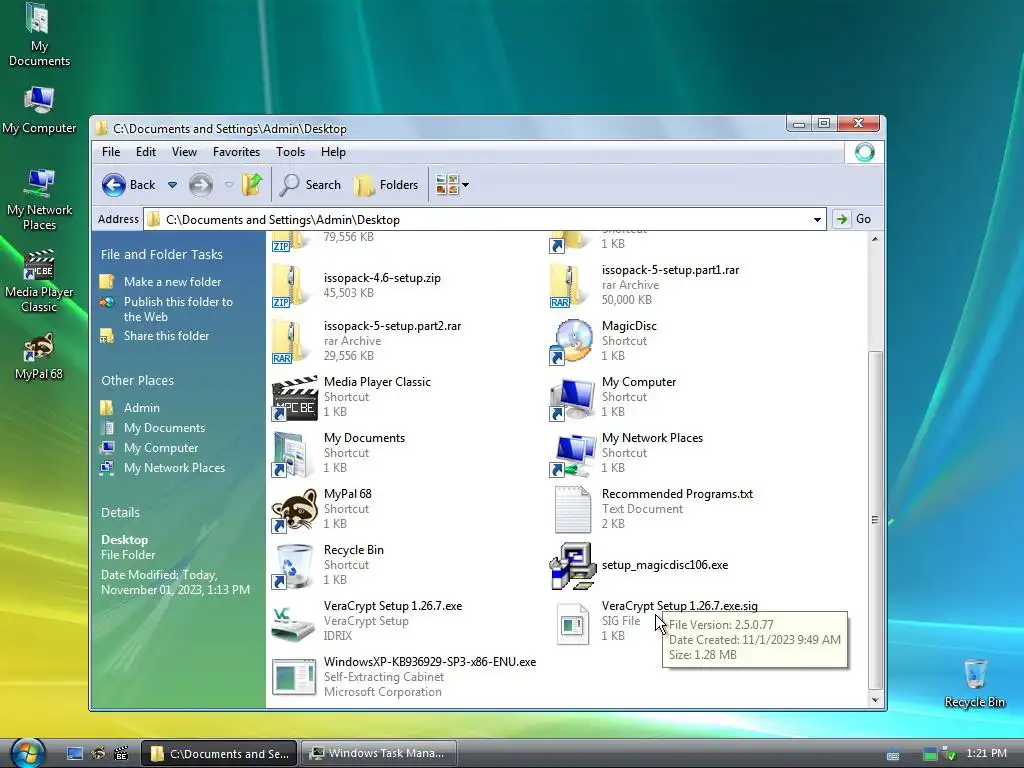Image resolution: width=1024 pixels, height=768 pixels.
Task: Open the File menu
Action: (111, 152)
